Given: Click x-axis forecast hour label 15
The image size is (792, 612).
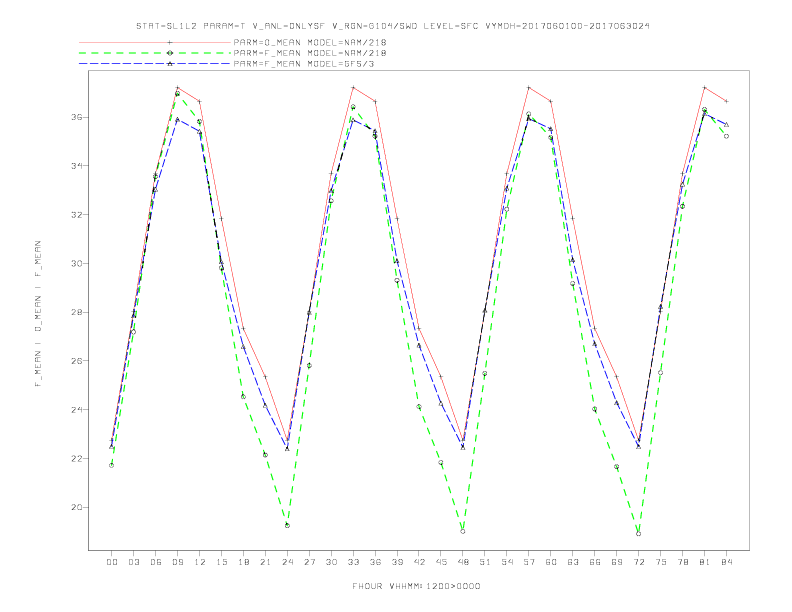Looking at the screenshot, I should 222,562.
